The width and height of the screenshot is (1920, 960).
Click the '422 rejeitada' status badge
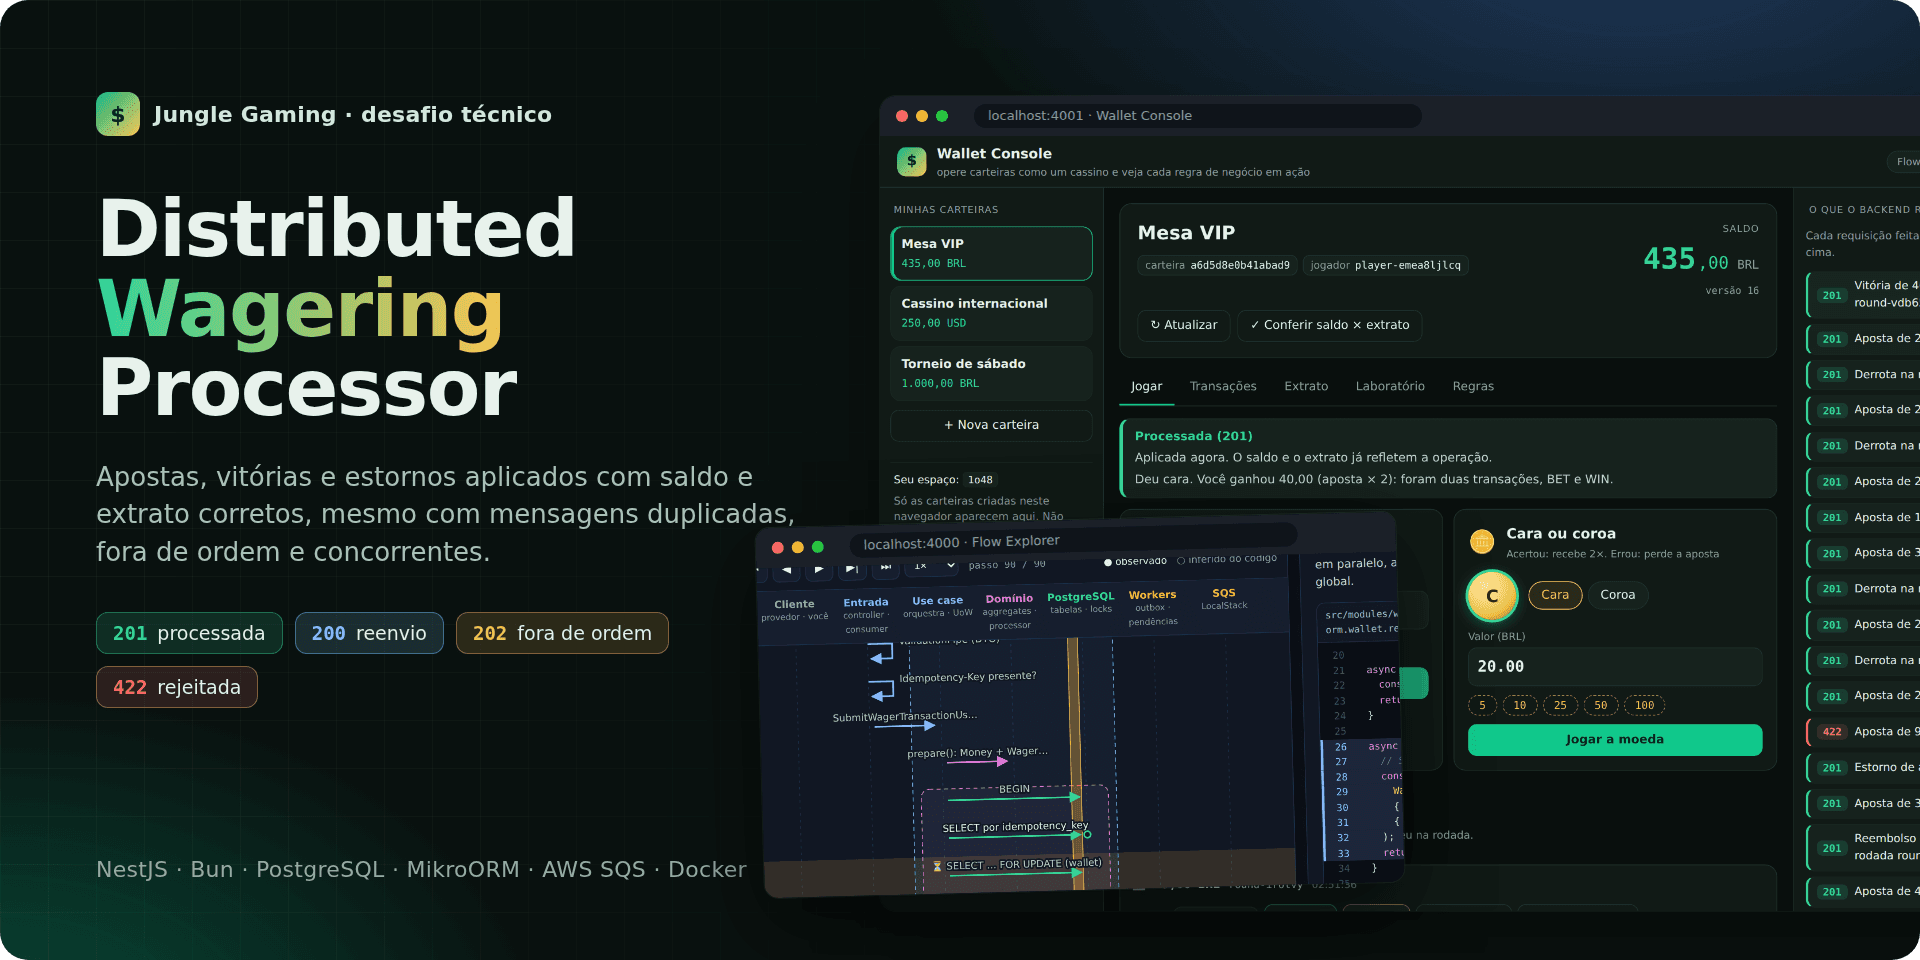click(x=177, y=687)
